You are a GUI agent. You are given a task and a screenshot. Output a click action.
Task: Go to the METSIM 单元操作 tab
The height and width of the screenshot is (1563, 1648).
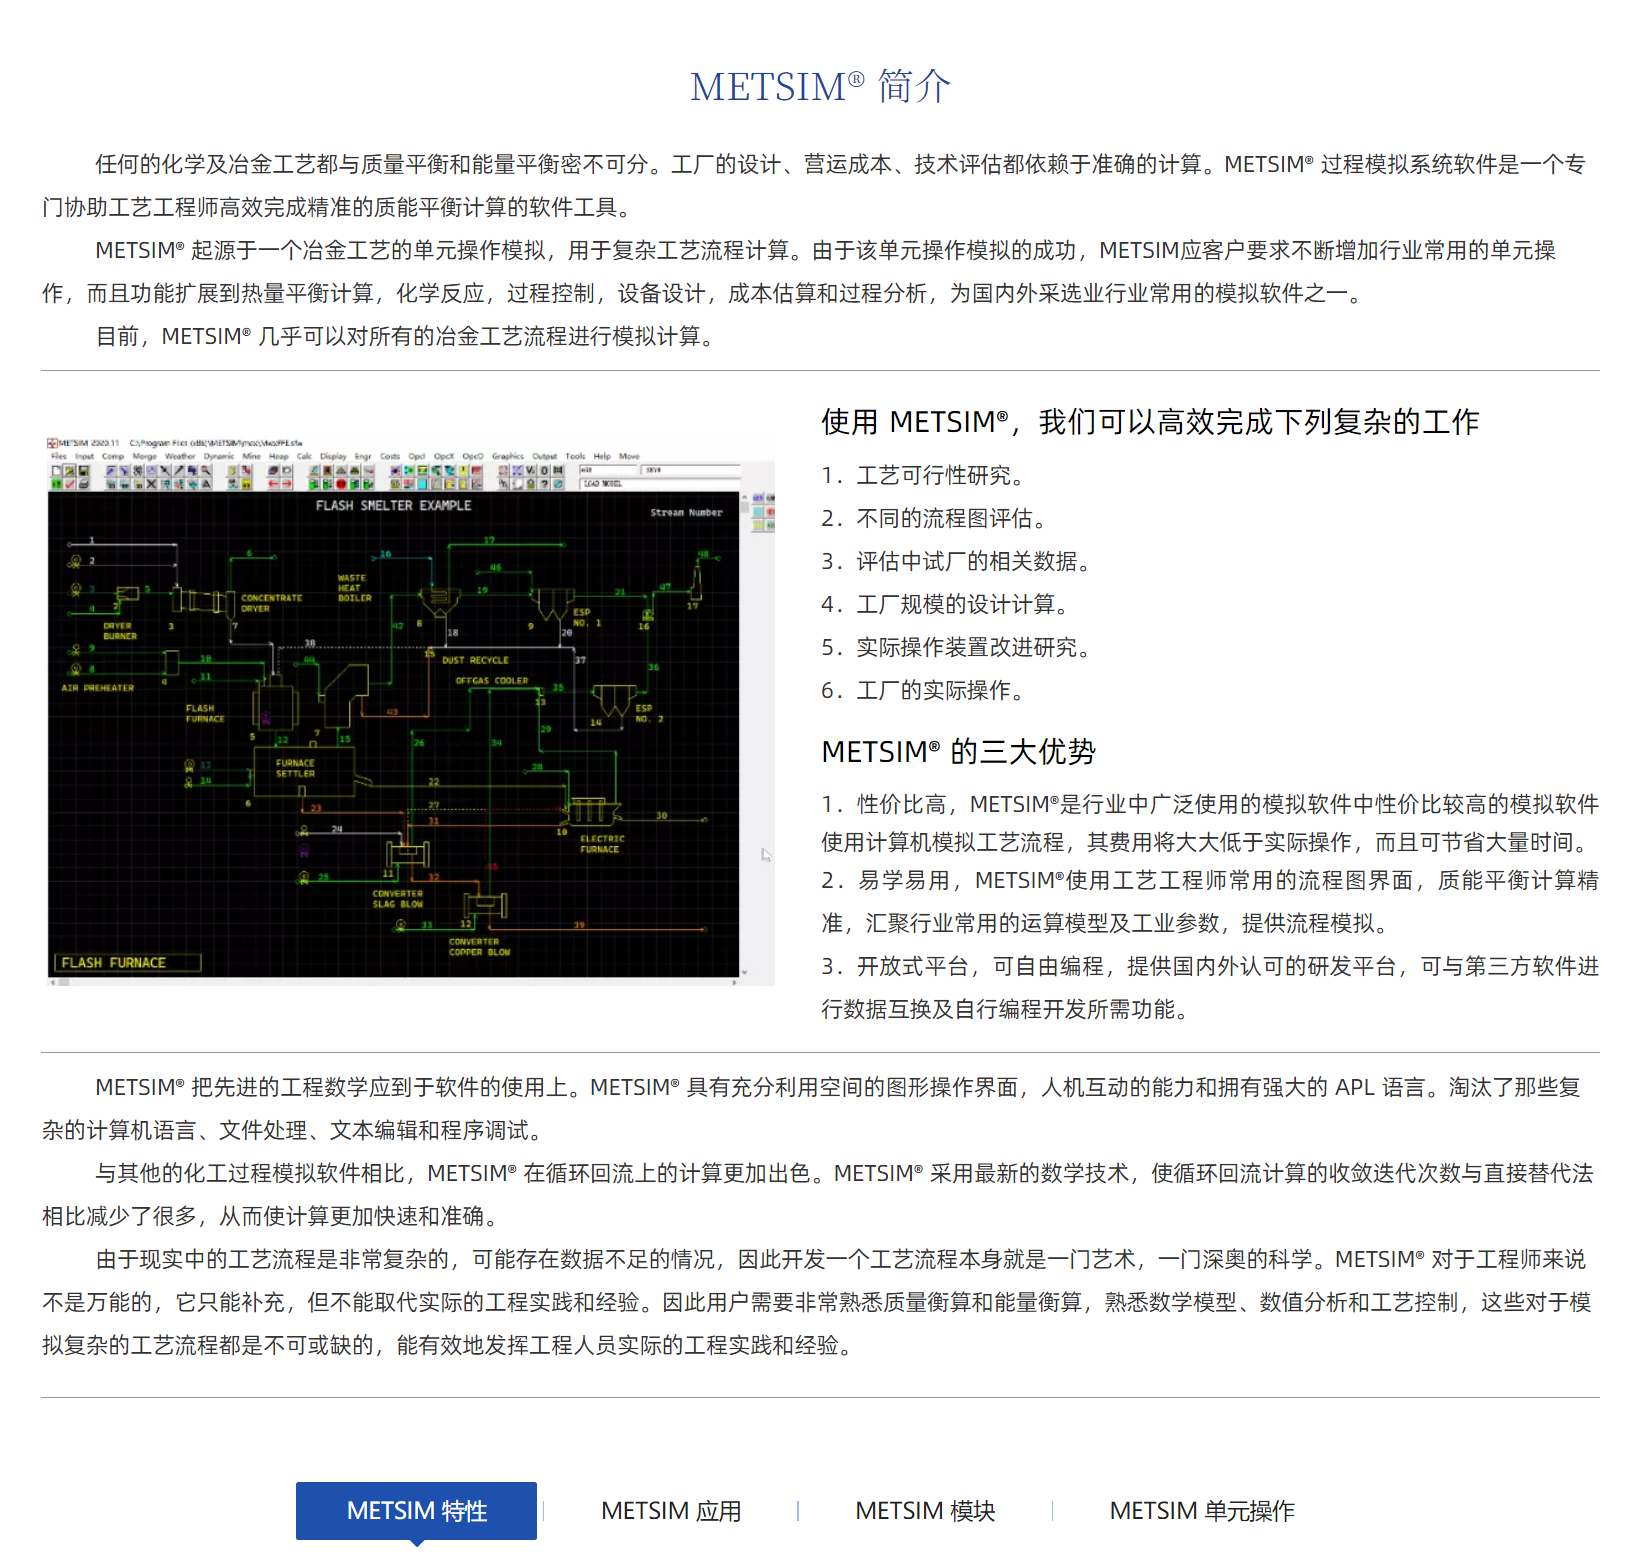click(1202, 1510)
